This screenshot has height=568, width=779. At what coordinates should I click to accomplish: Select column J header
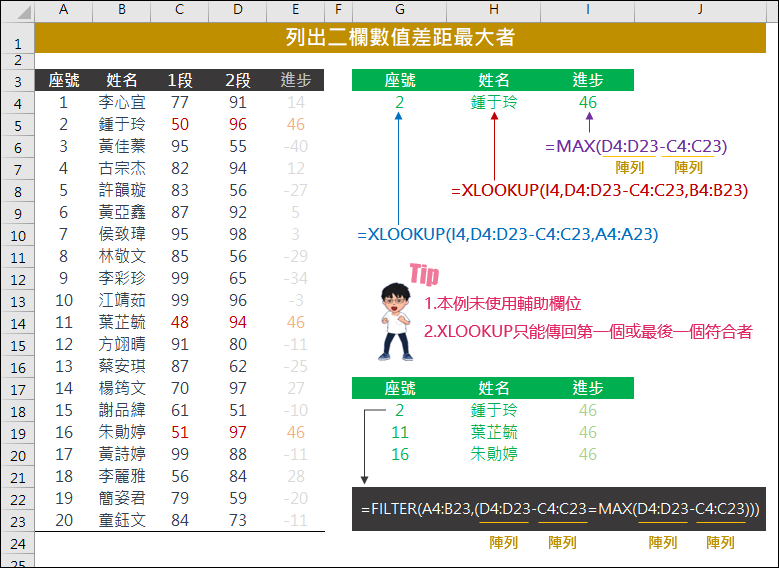click(x=700, y=9)
